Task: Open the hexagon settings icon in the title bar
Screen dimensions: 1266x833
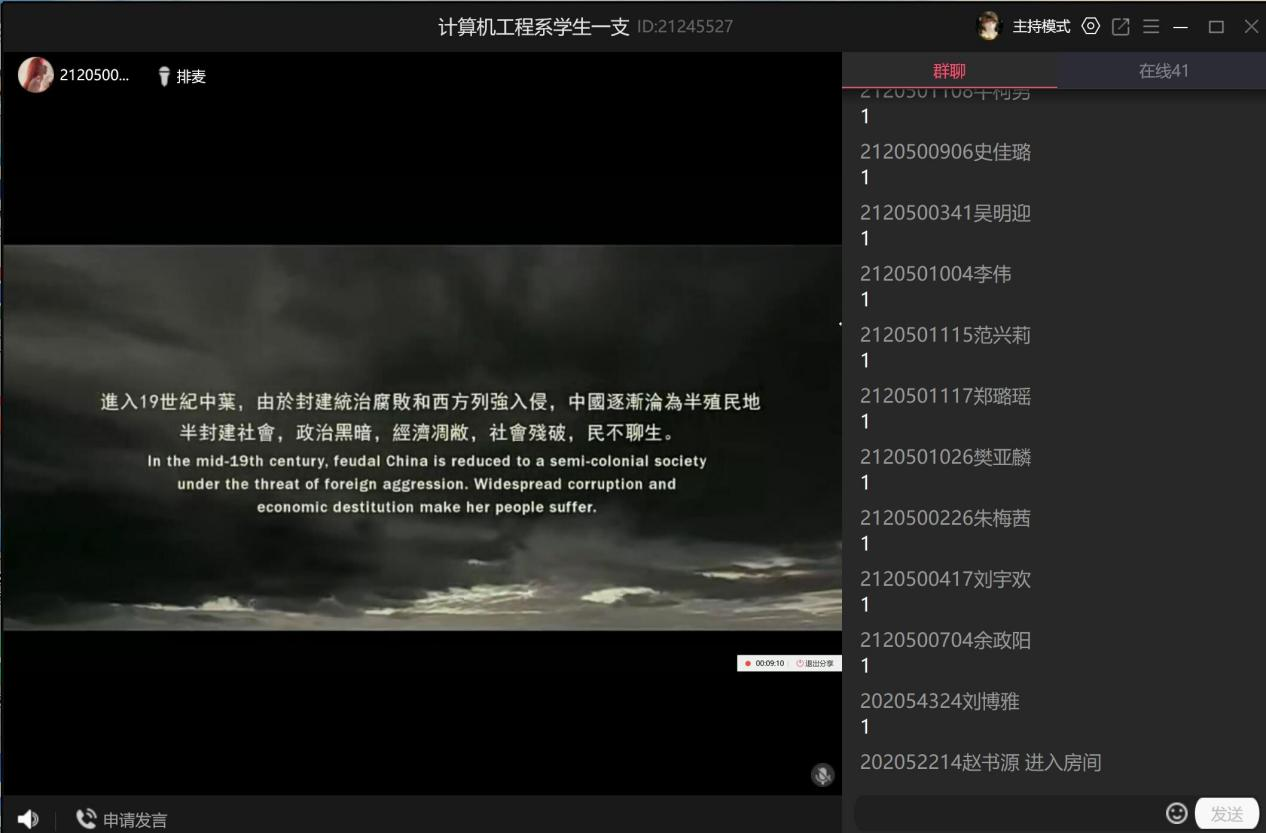Action: pos(1091,26)
